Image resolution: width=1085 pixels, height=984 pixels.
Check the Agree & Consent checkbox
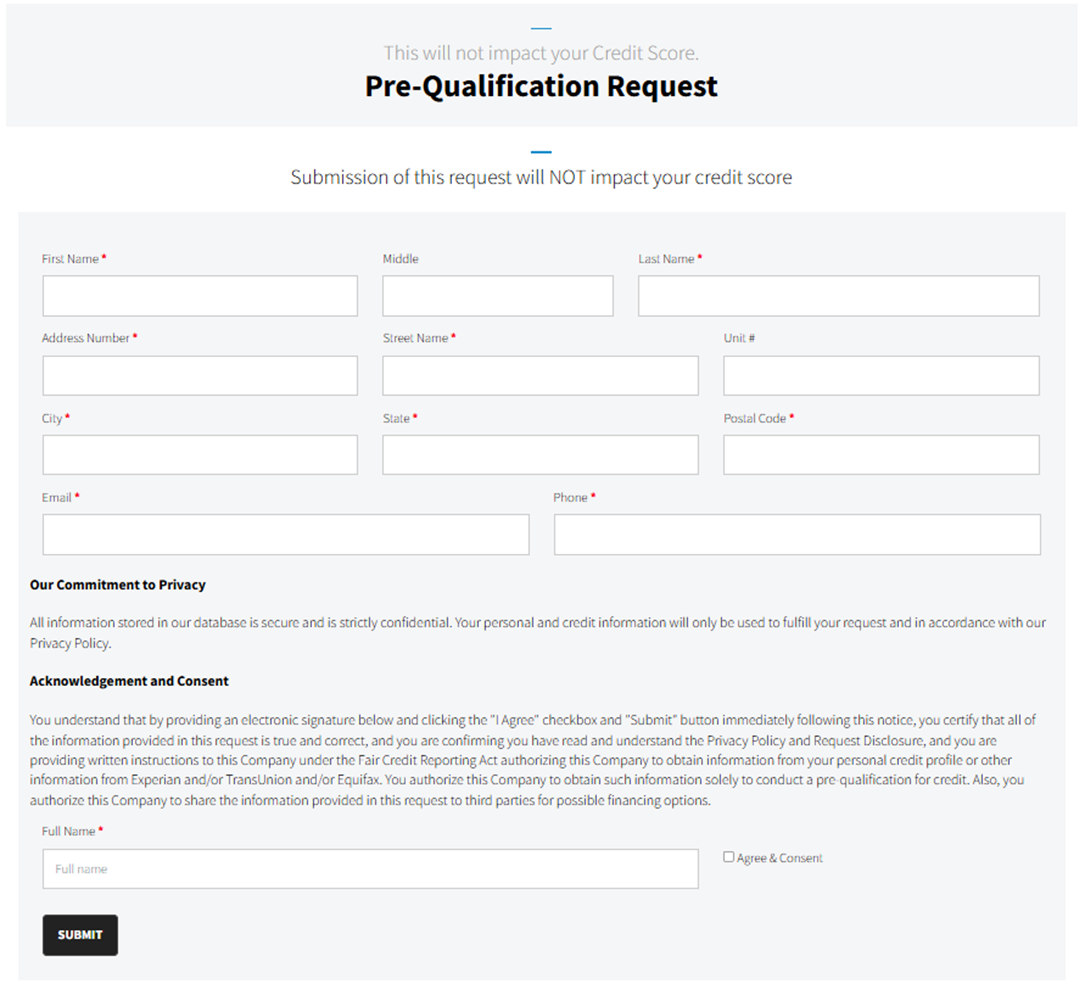pos(729,857)
